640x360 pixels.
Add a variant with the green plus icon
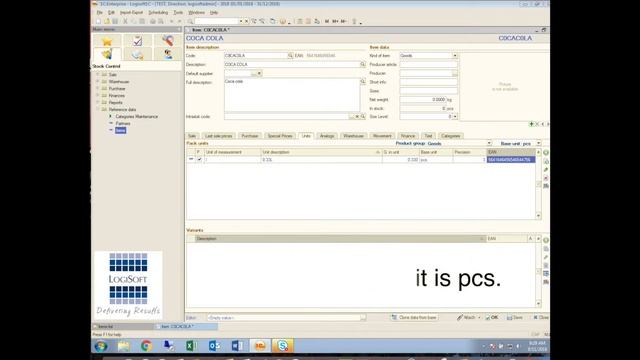pos(546,240)
